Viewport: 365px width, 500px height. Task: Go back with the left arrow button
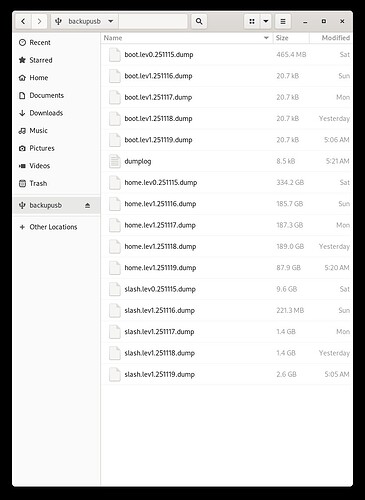click(x=23, y=21)
